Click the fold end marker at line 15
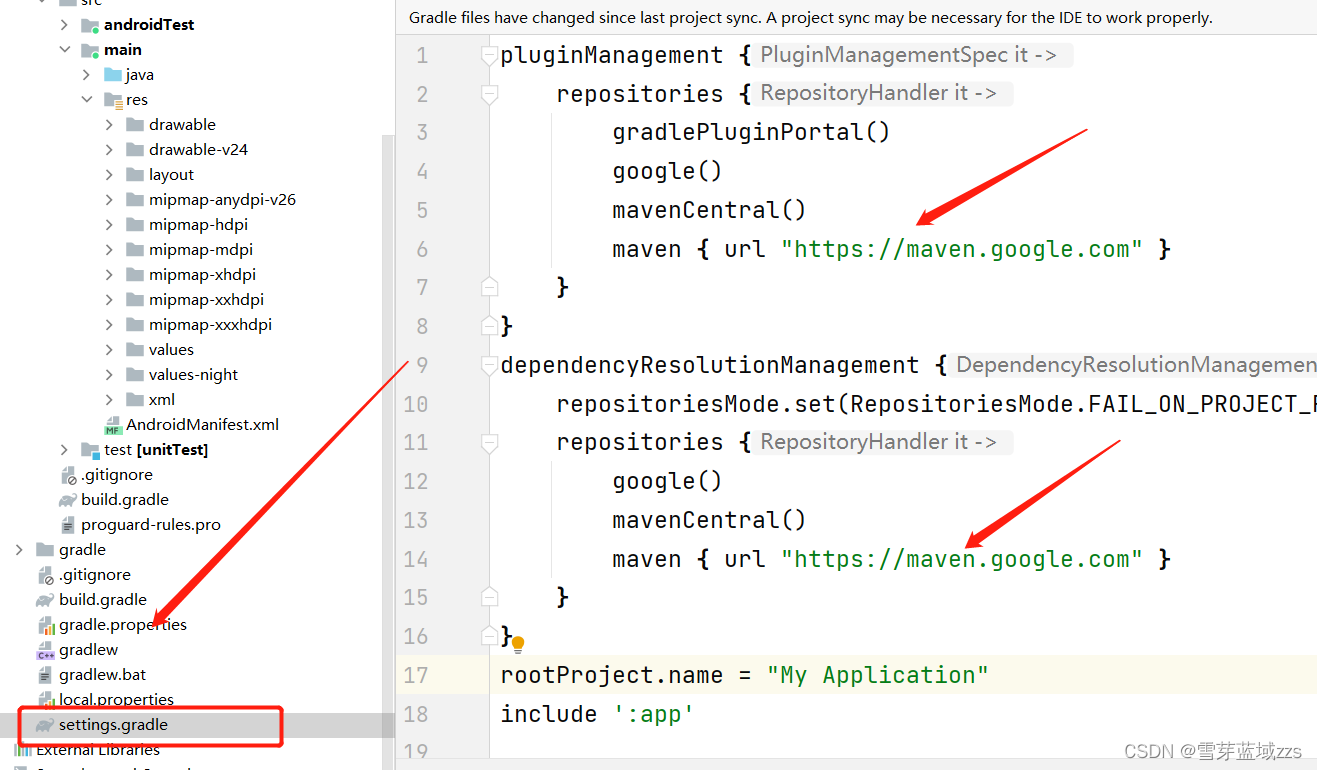The height and width of the screenshot is (770, 1317). 489,597
